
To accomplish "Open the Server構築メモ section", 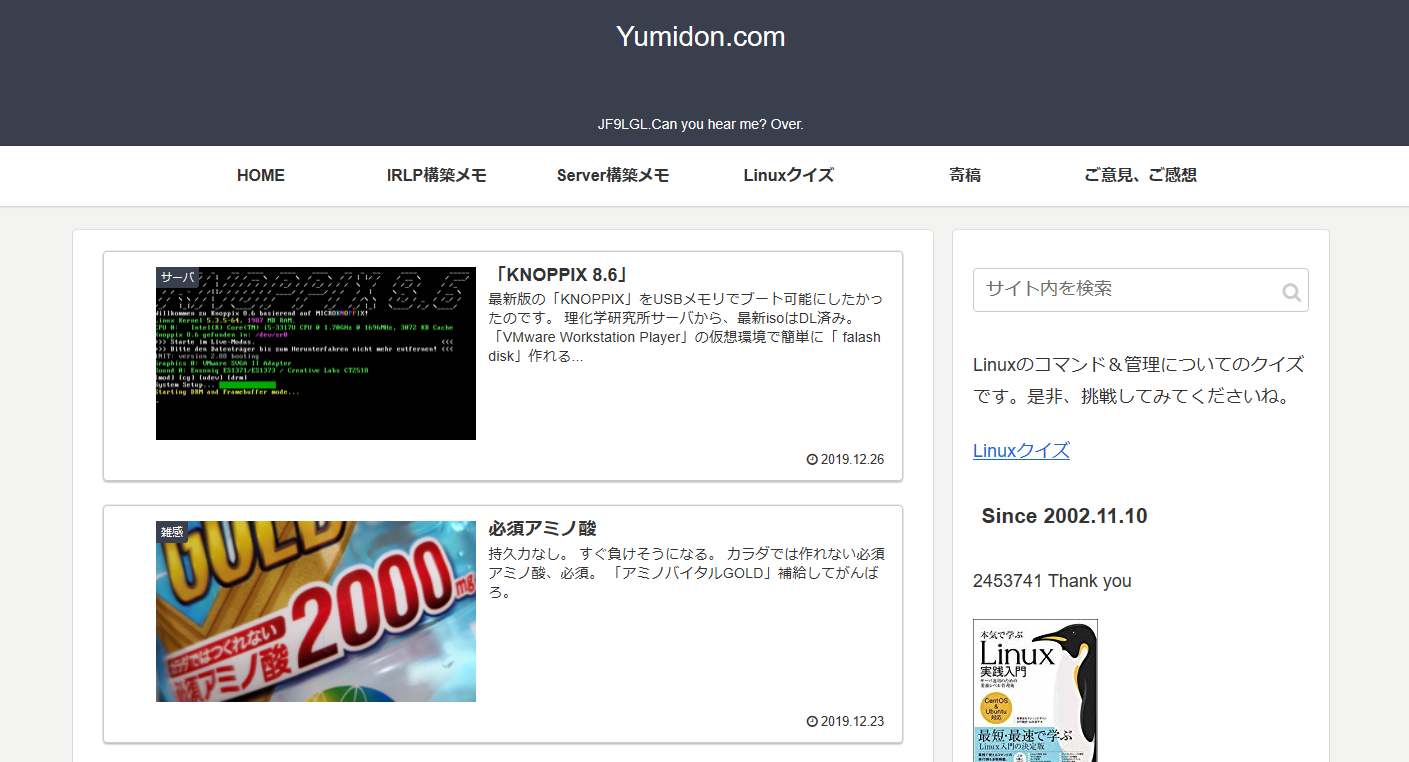I will [613, 175].
